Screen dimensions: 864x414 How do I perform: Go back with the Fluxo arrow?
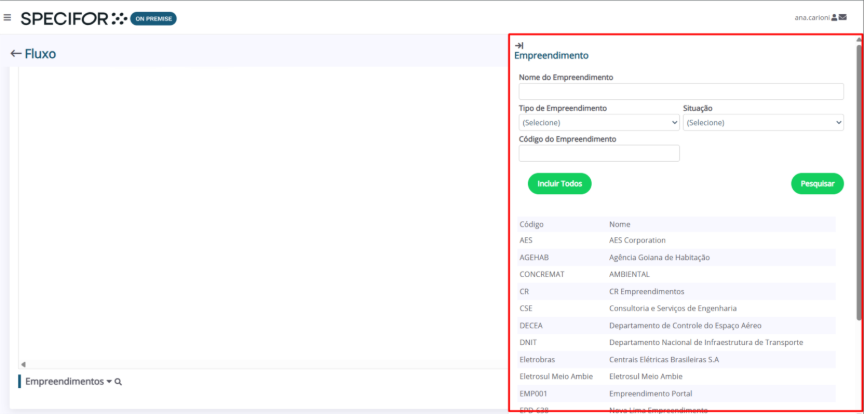16,54
